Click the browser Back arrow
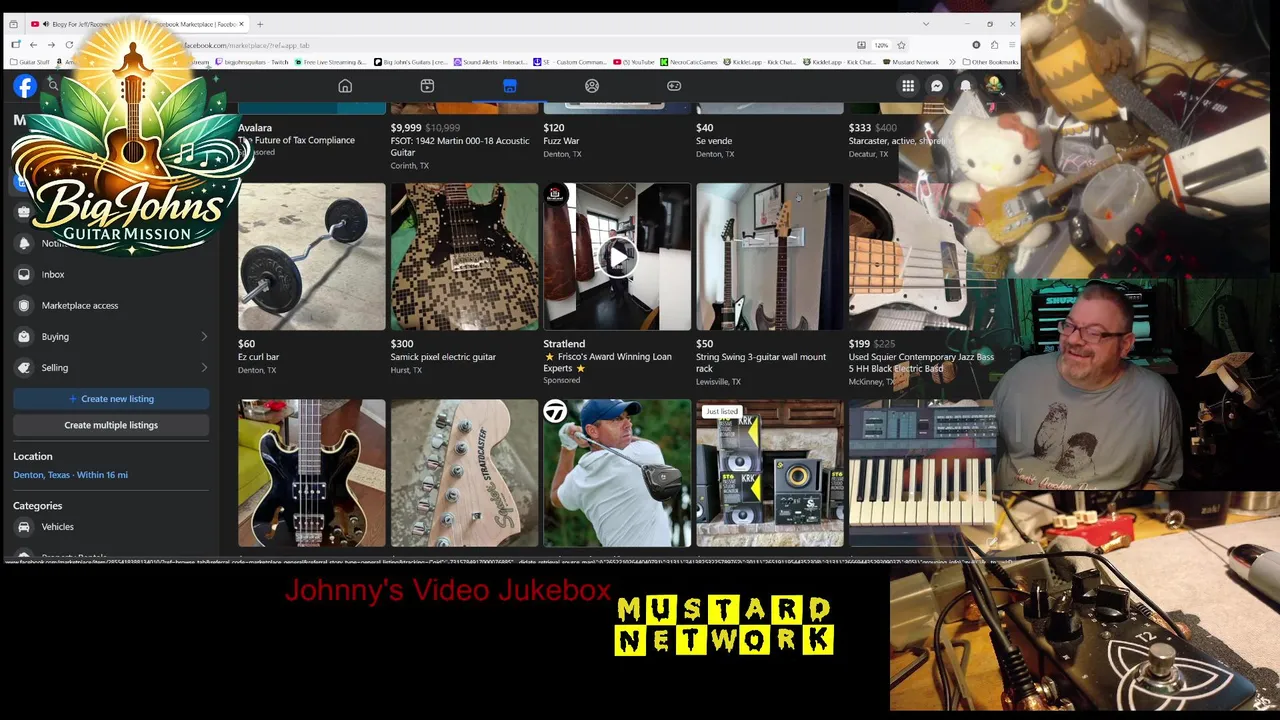Viewport: 1280px width, 720px height. point(33,45)
